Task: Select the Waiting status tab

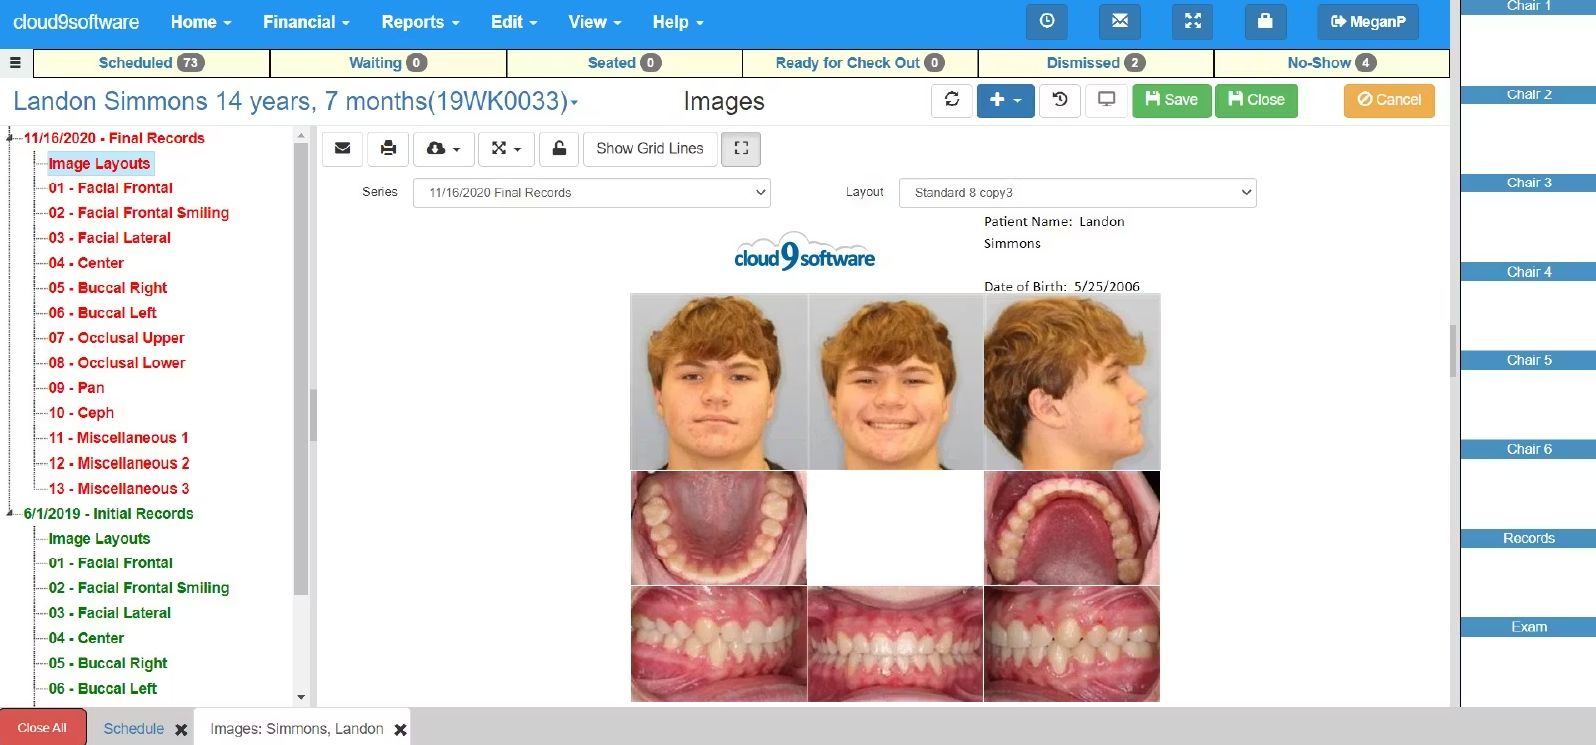Action: click(x=388, y=62)
